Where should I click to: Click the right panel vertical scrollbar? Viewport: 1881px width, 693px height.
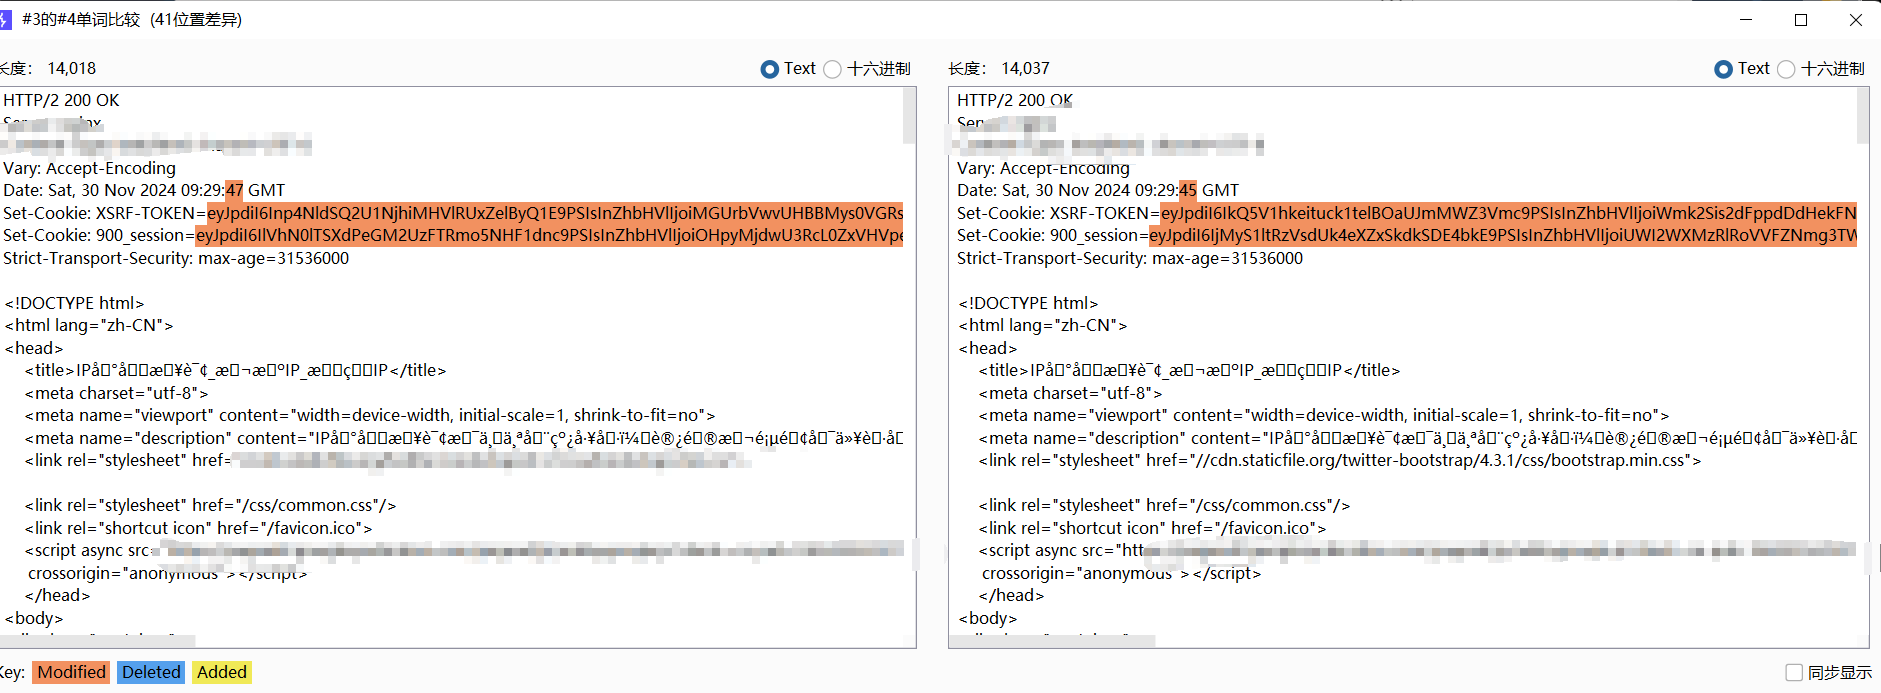tap(1863, 115)
